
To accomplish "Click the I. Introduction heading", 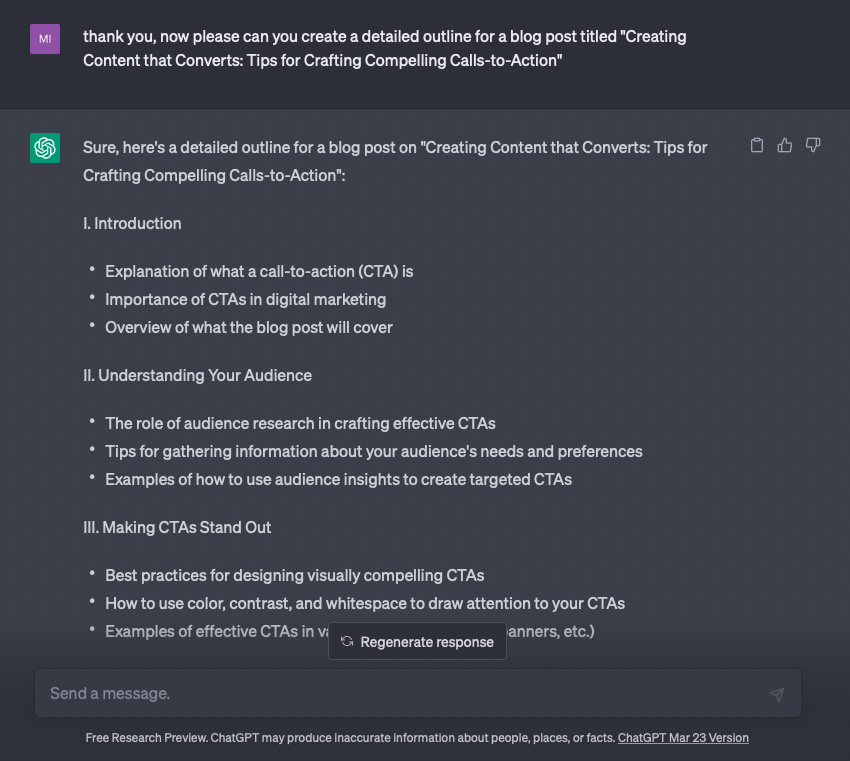I will coord(132,223).
